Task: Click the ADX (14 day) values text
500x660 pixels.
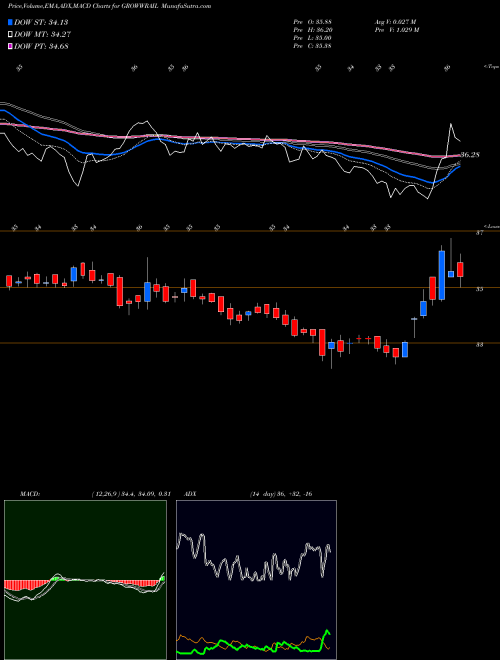Action: pyautogui.click(x=280, y=494)
